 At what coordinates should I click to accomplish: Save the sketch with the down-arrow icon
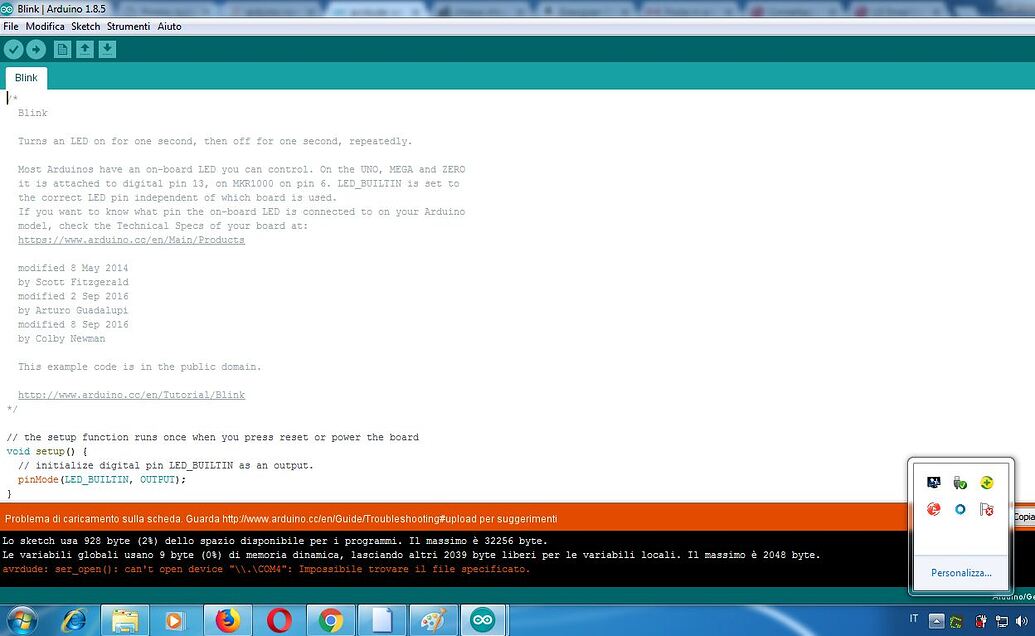(107, 48)
